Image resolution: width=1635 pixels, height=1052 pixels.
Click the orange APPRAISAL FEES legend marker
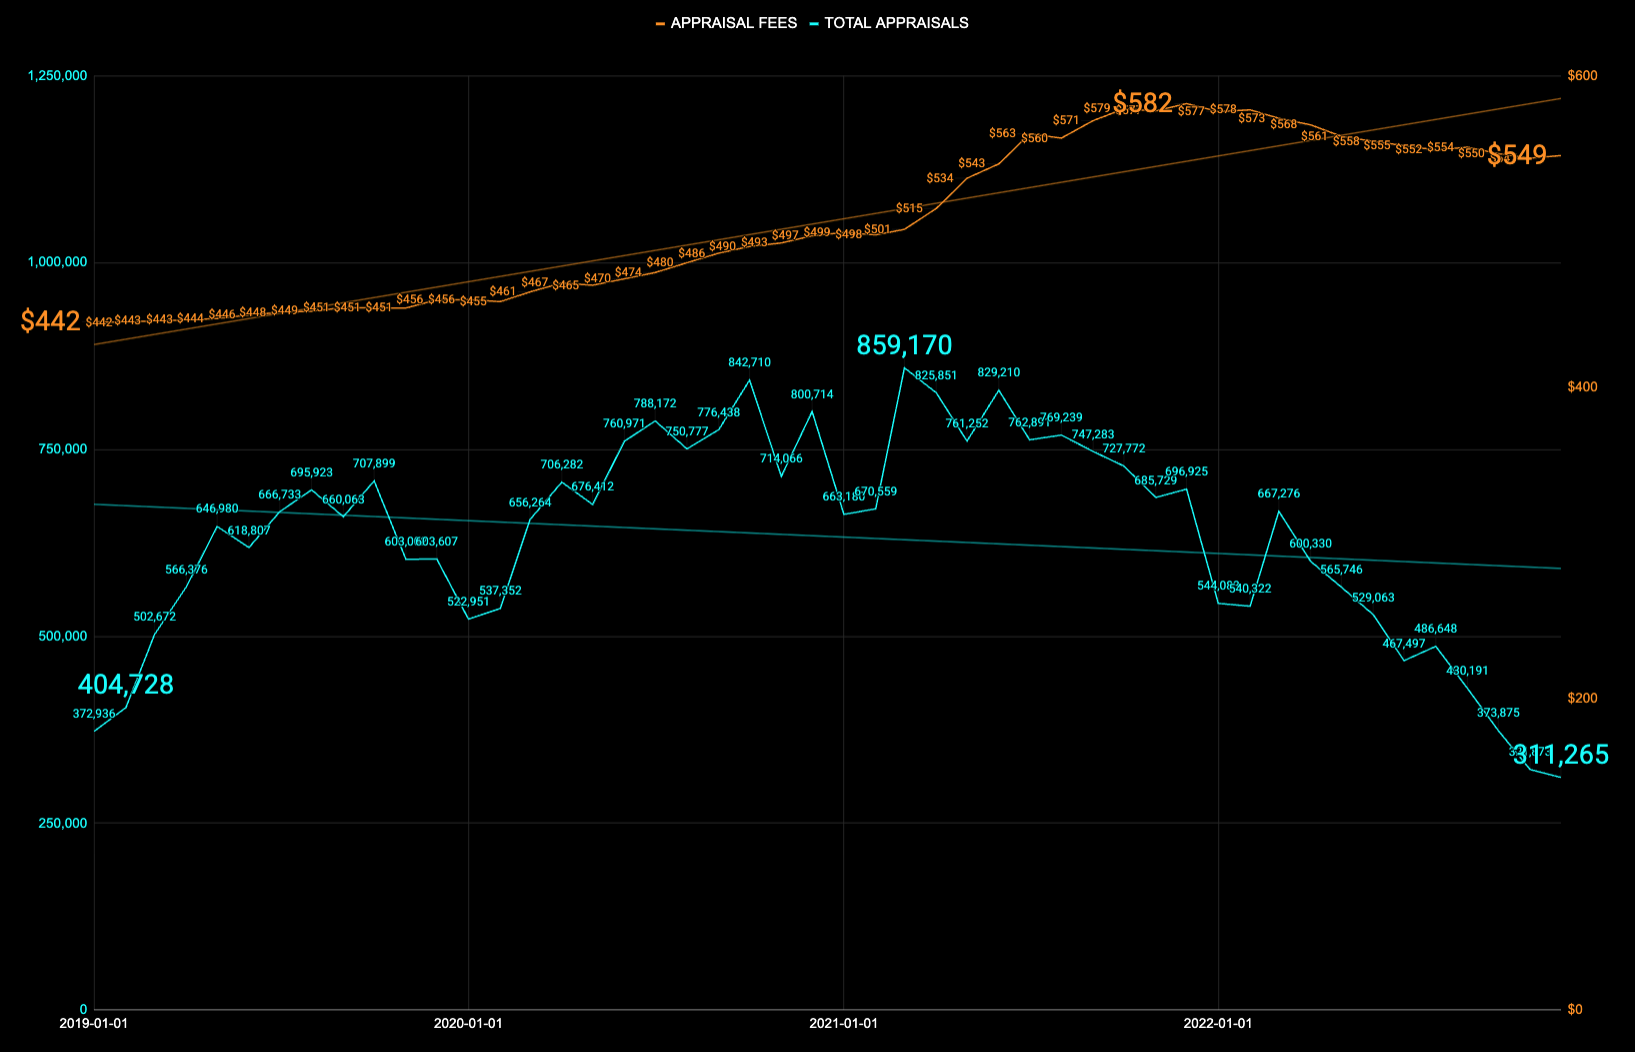click(x=660, y=23)
